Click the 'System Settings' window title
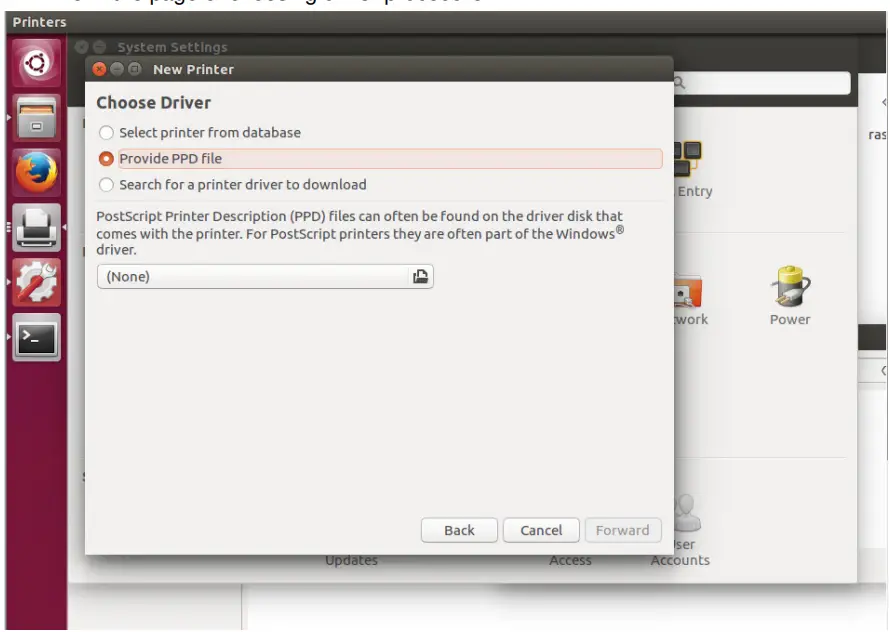890x632 pixels. coord(172,47)
